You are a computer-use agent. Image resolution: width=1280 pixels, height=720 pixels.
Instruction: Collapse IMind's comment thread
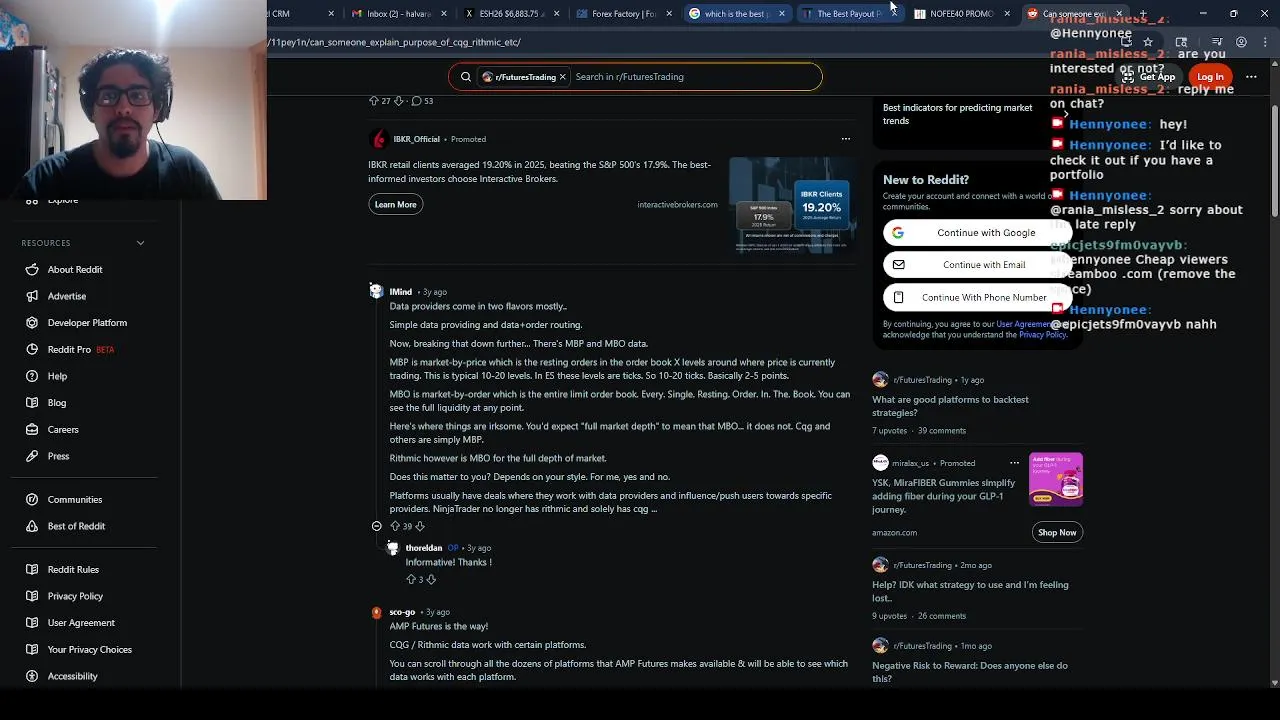pyautogui.click(x=377, y=526)
